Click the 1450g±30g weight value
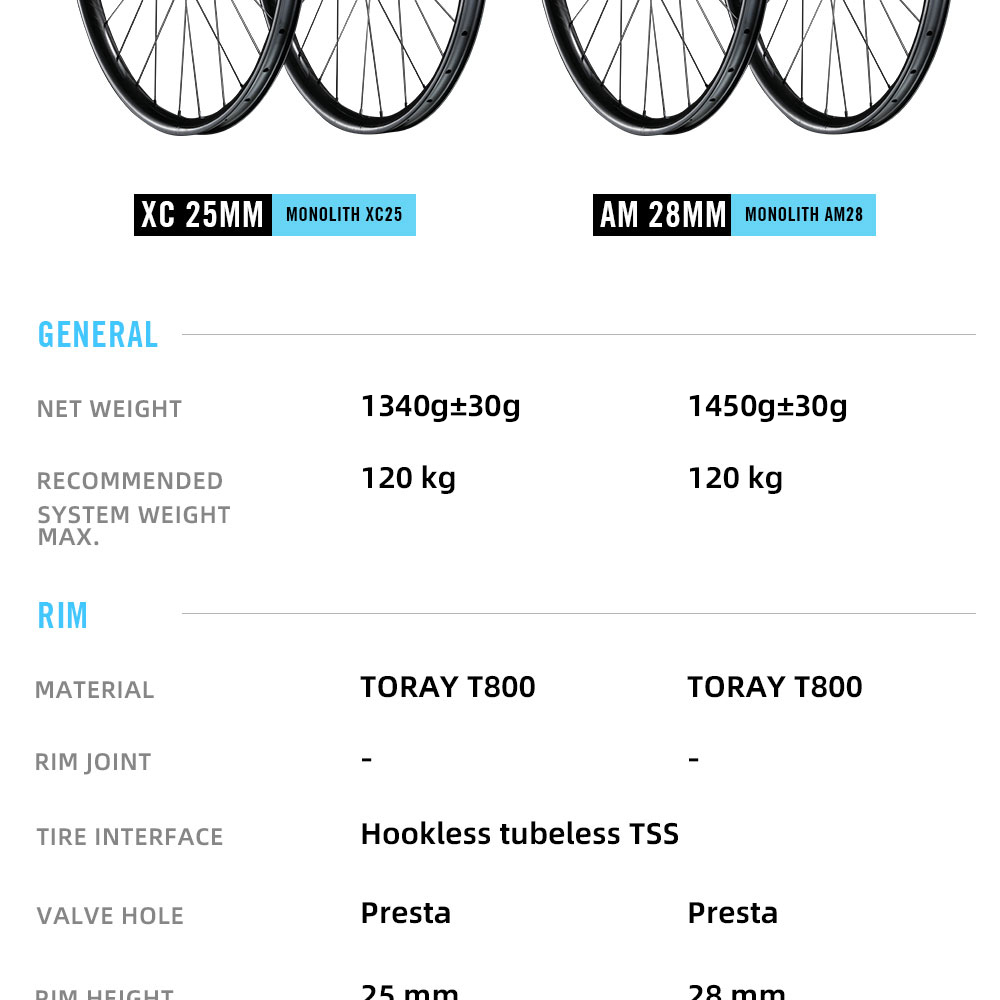The width and height of the screenshot is (1000, 1000). coord(767,406)
